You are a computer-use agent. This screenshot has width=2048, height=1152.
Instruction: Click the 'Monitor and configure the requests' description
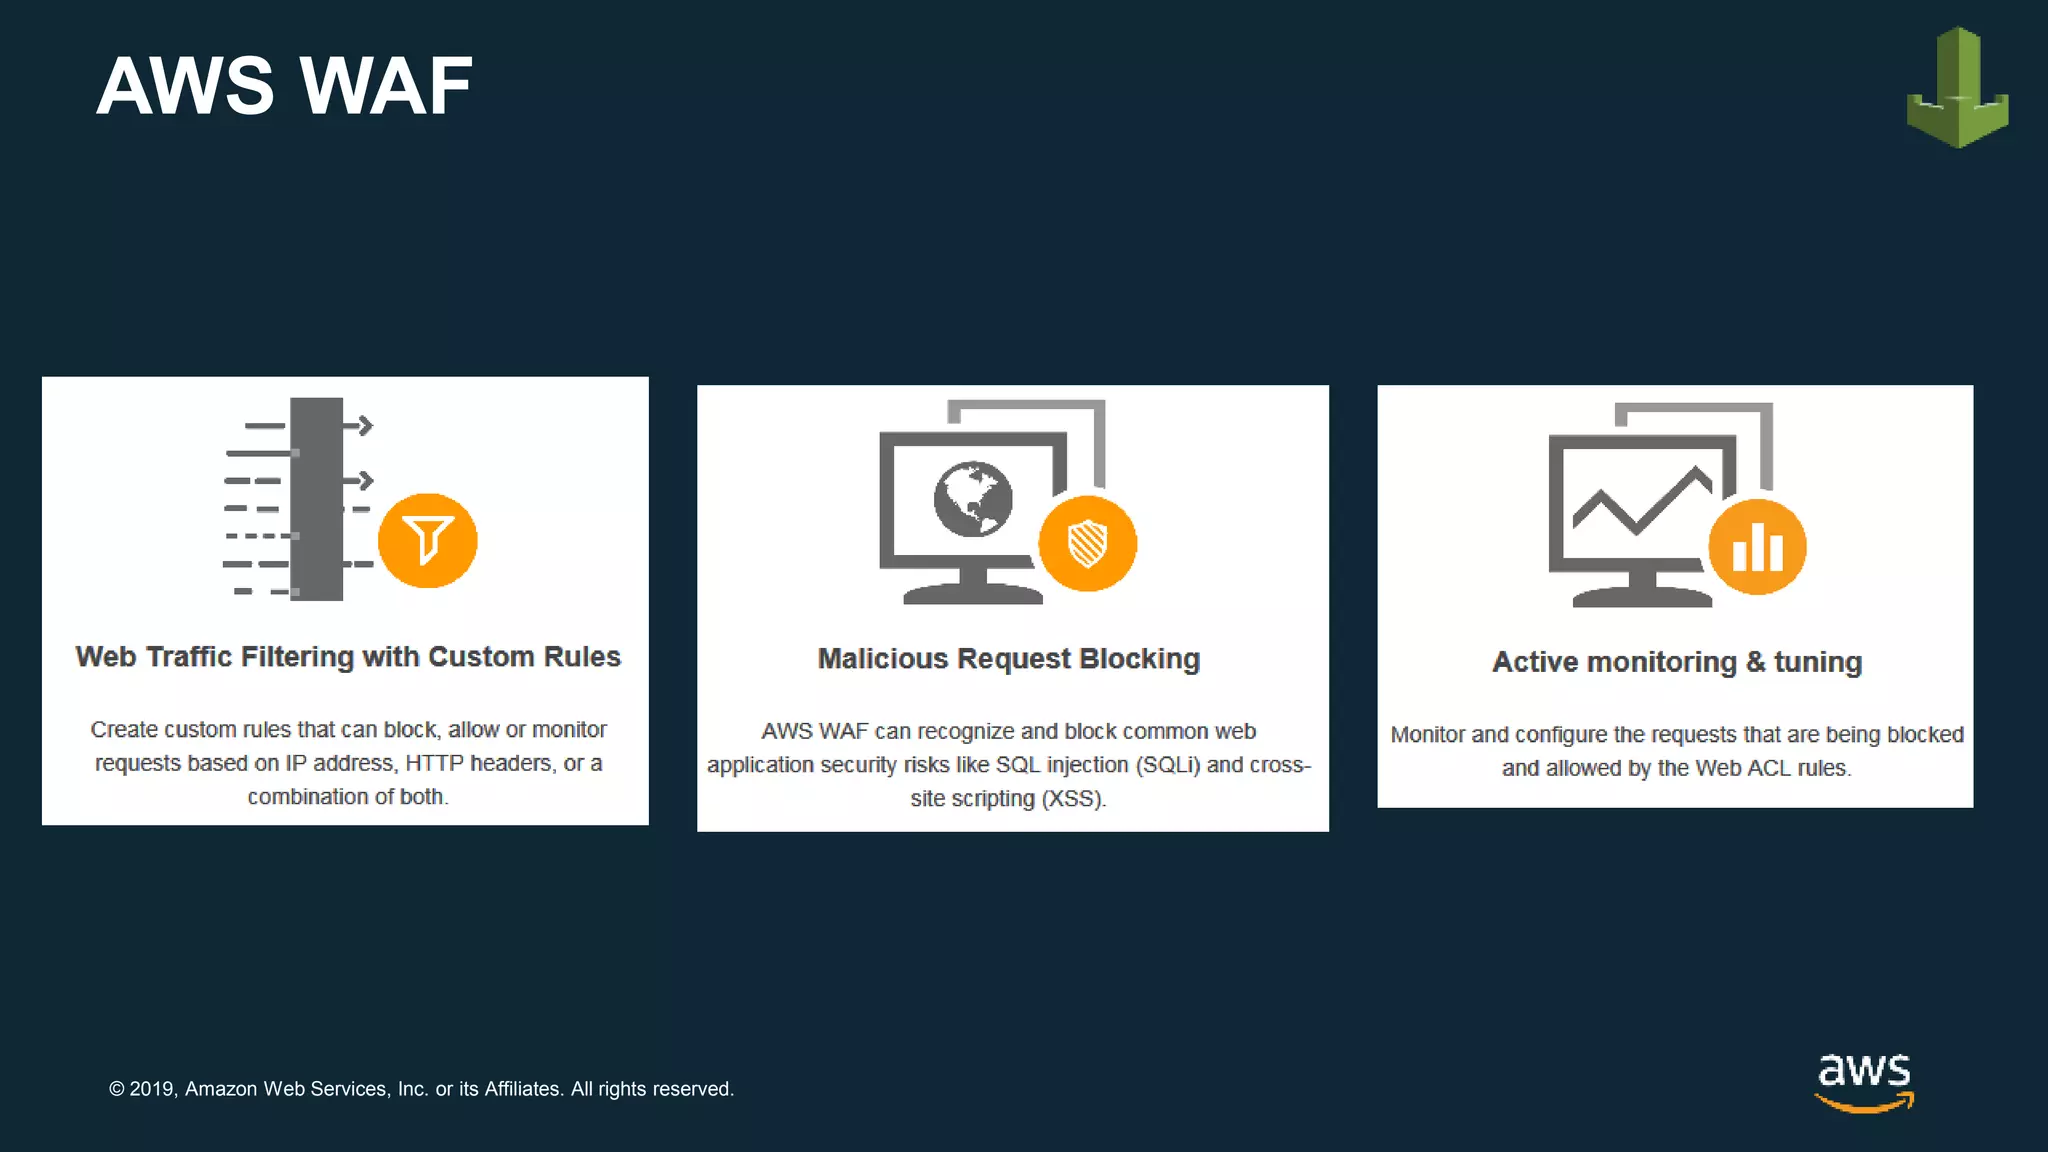[x=1677, y=751]
